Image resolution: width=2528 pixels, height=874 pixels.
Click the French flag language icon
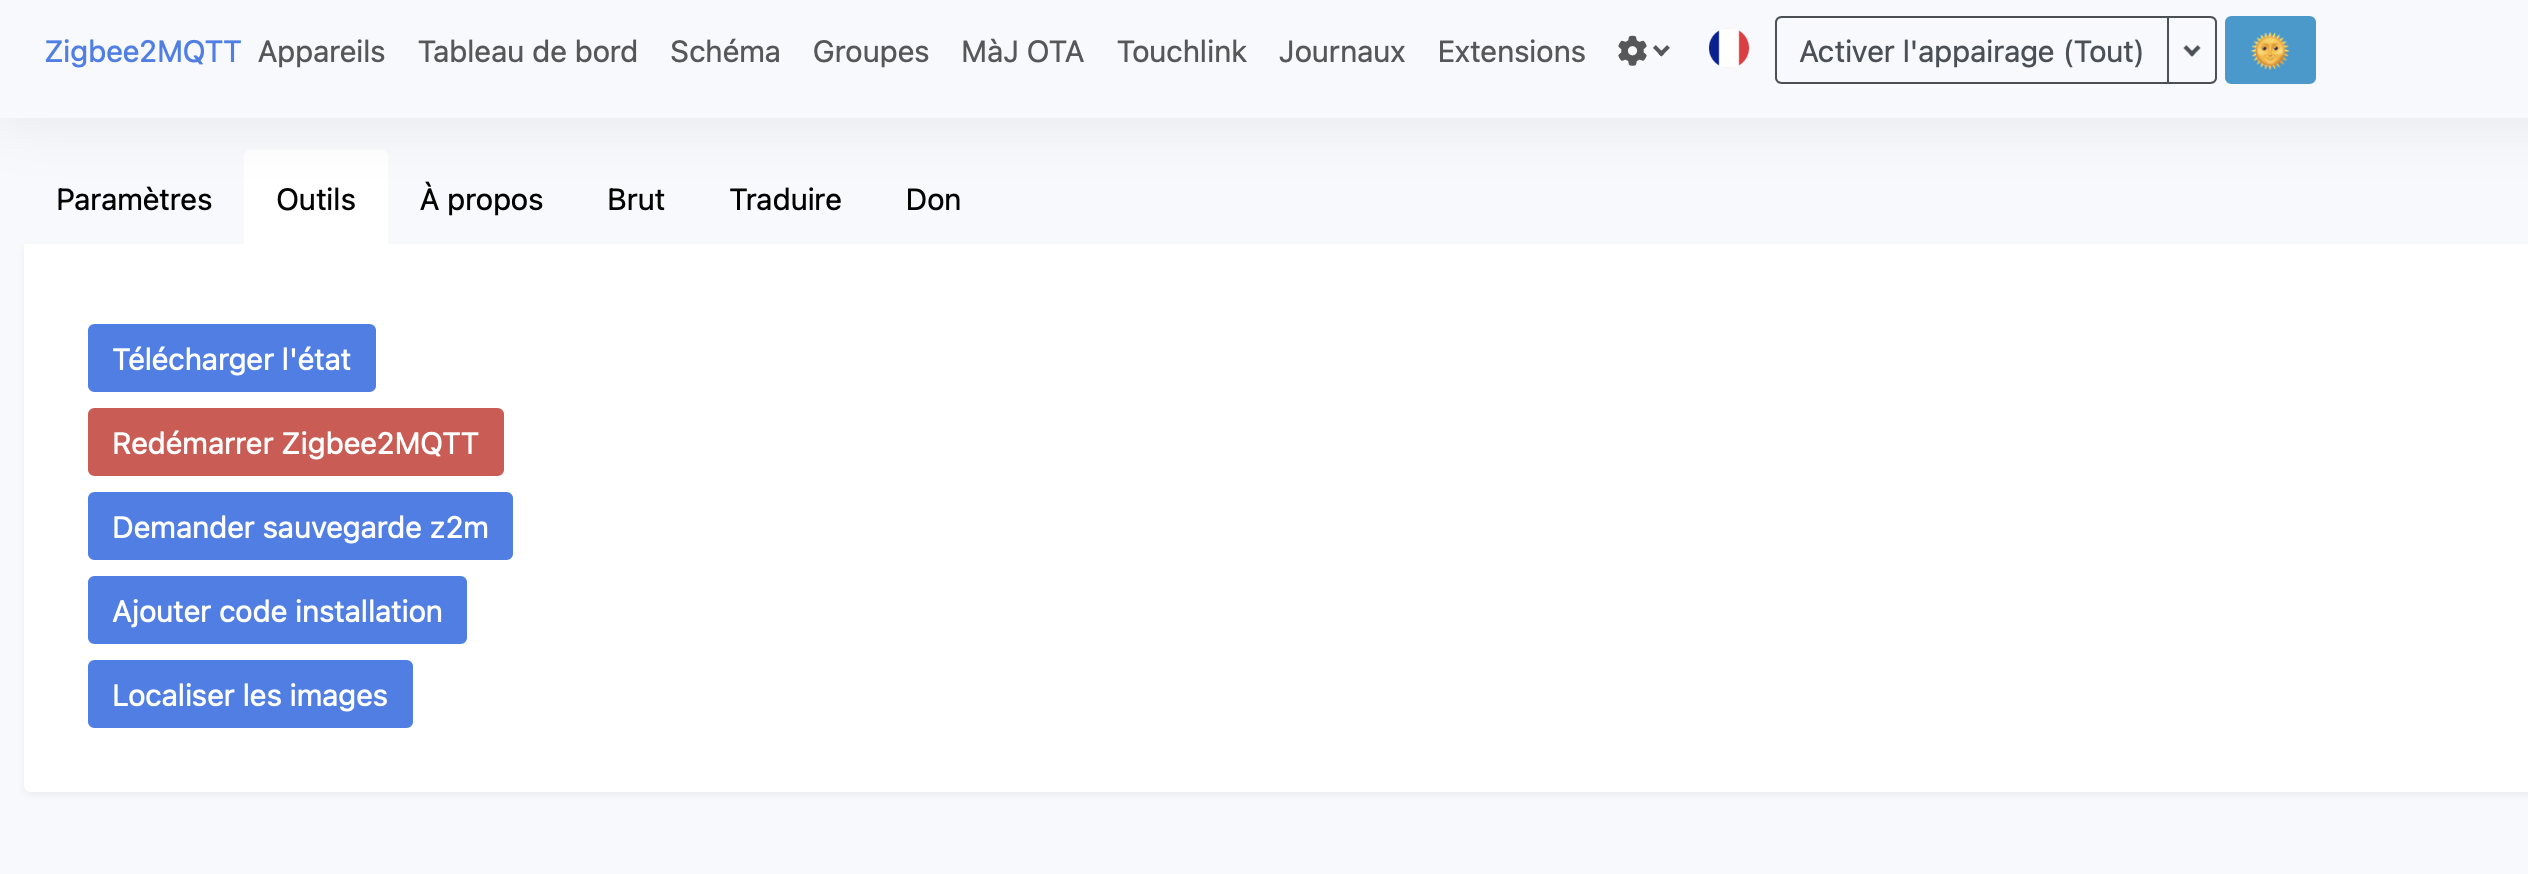click(x=1728, y=49)
